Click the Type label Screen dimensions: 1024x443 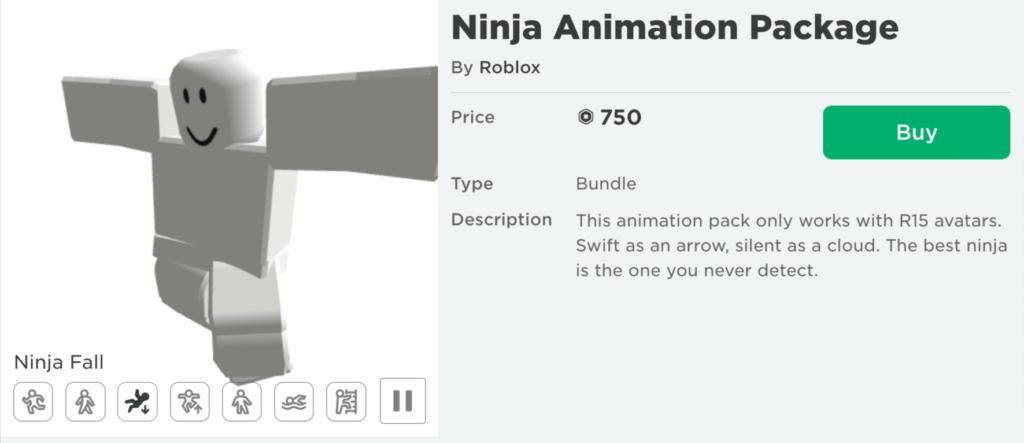tap(471, 184)
